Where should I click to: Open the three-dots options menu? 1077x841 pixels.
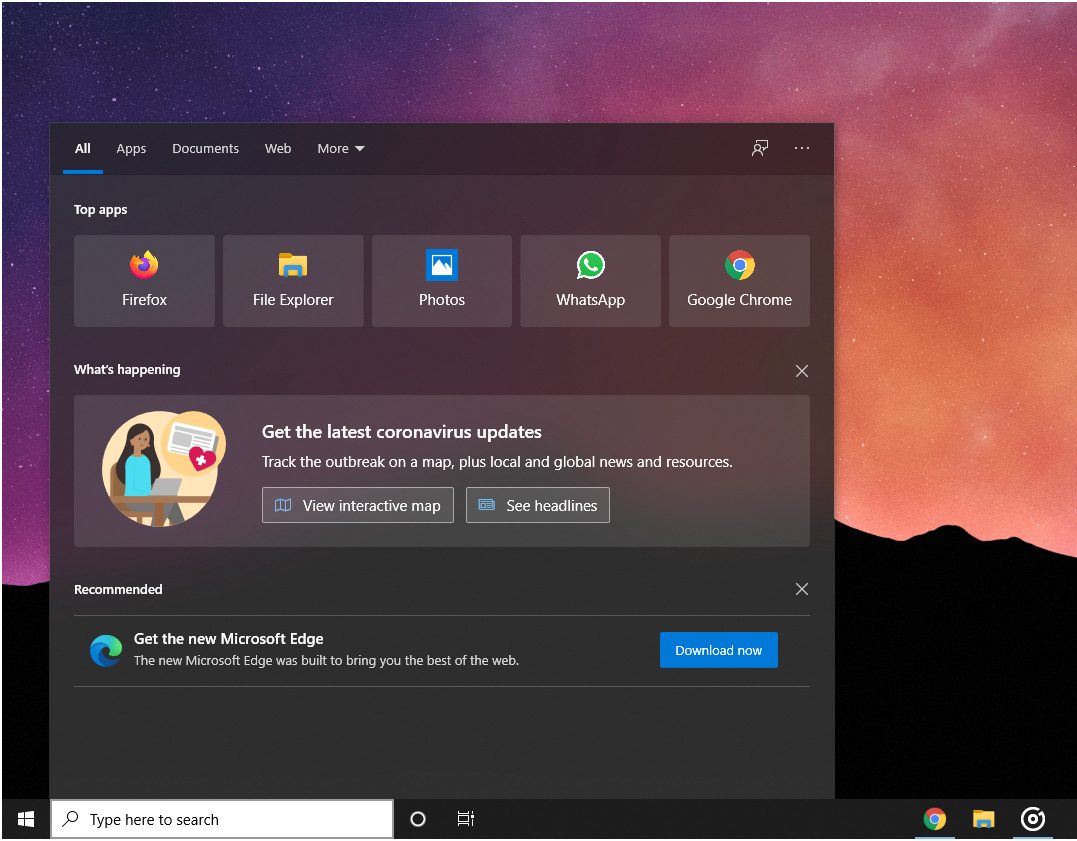[802, 148]
